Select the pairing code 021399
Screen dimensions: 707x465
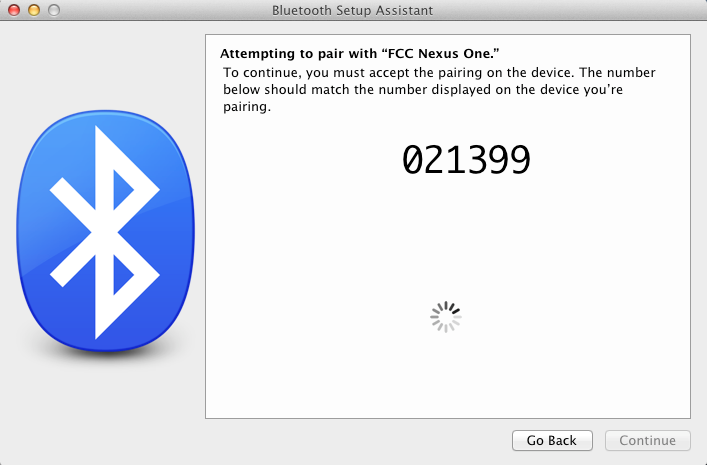(x=466, y=160)
